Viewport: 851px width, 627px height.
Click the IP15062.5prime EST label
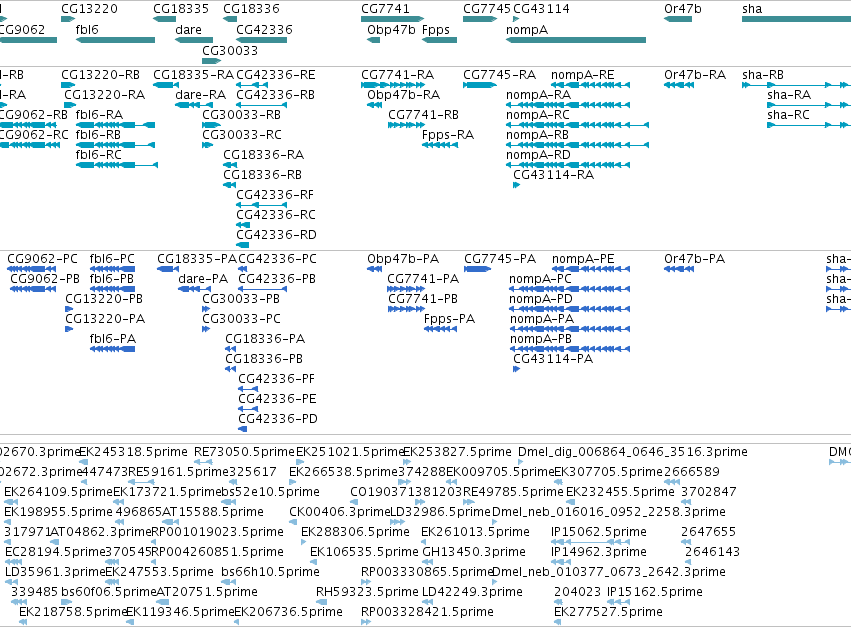tap(599, 531)
